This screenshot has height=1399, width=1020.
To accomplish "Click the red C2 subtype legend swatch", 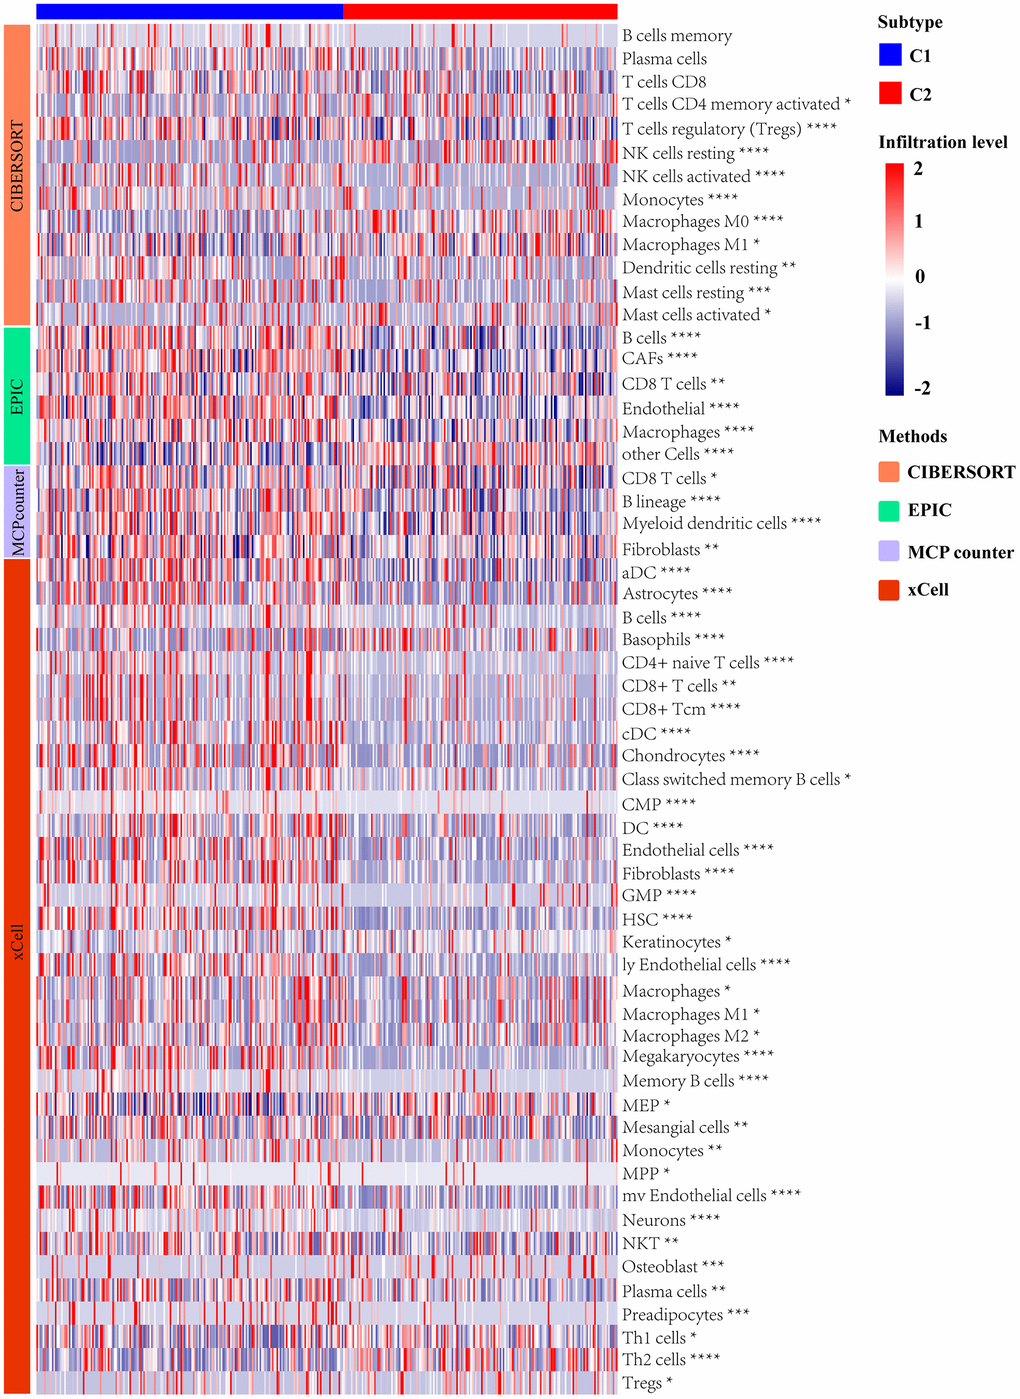I will pos(890,94).
